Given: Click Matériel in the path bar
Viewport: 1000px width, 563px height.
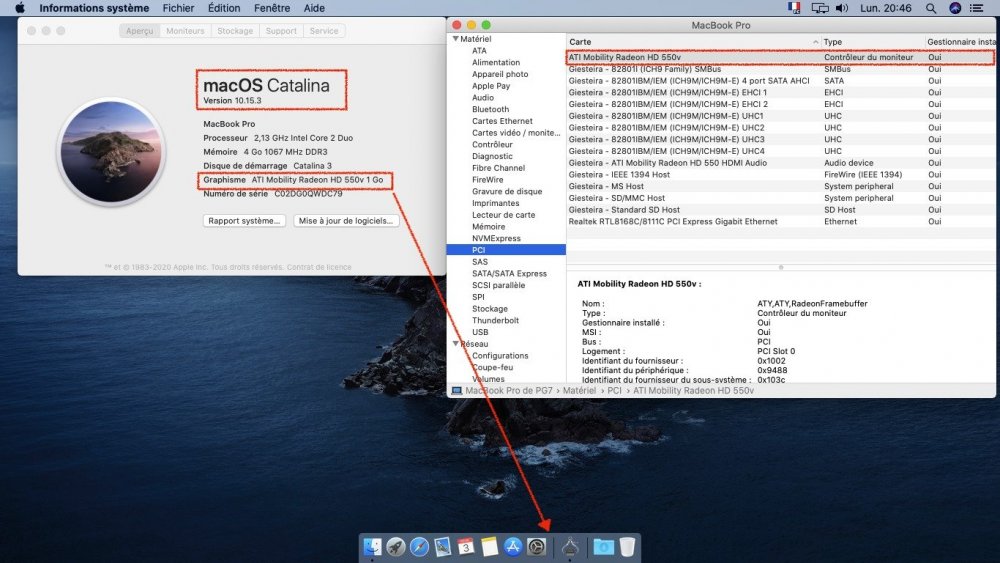Looking at the screenshot, I should 579,390.
